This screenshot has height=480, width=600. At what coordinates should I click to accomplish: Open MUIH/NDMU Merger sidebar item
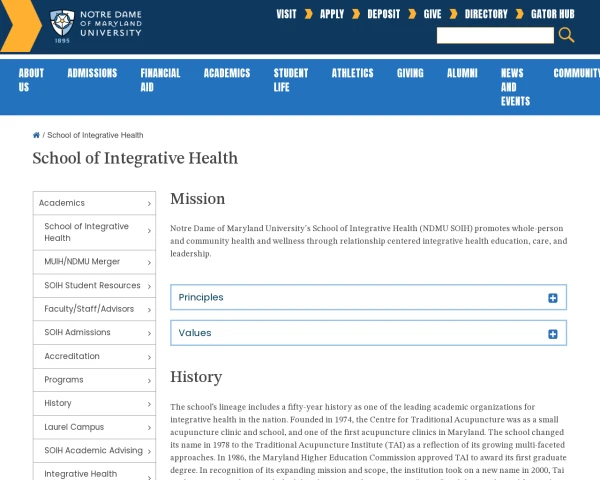(x=94, y=262)
